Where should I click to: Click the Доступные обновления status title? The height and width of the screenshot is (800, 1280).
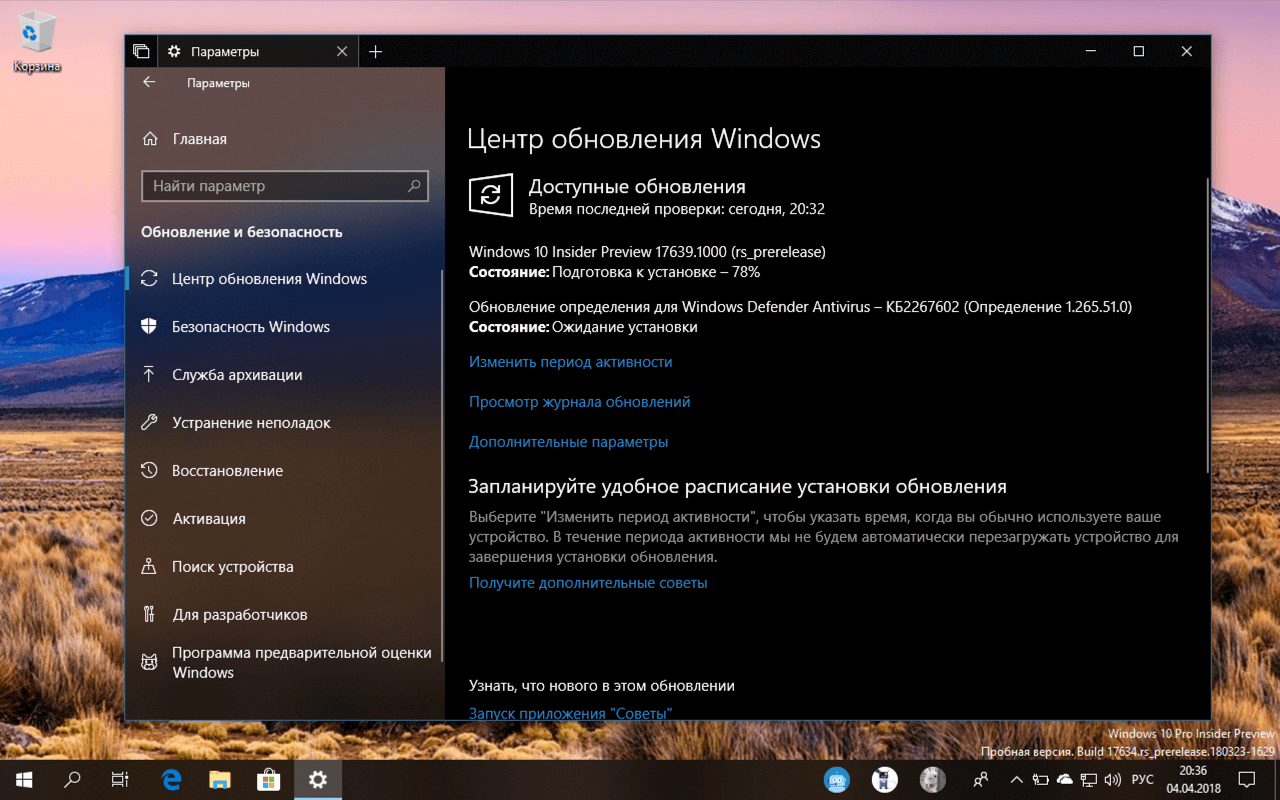tap(637, 186)
